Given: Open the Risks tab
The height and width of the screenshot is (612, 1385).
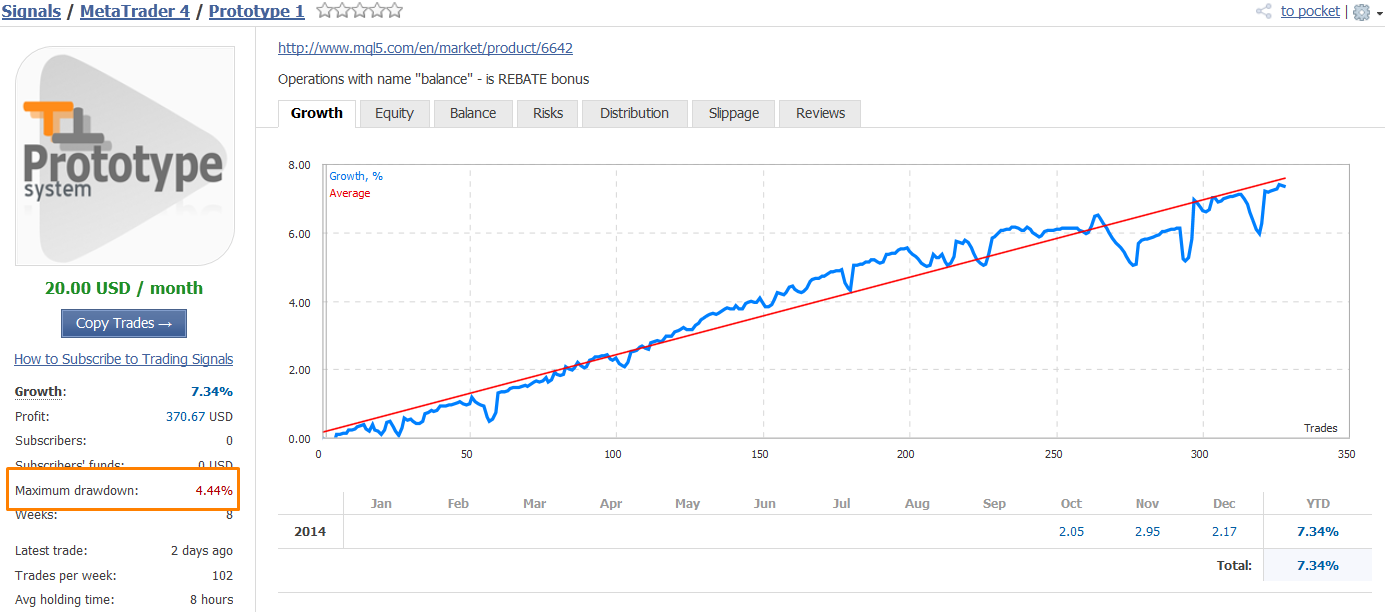Looking at the screenshot, I should pyautogui.click(x=548, y=113).
